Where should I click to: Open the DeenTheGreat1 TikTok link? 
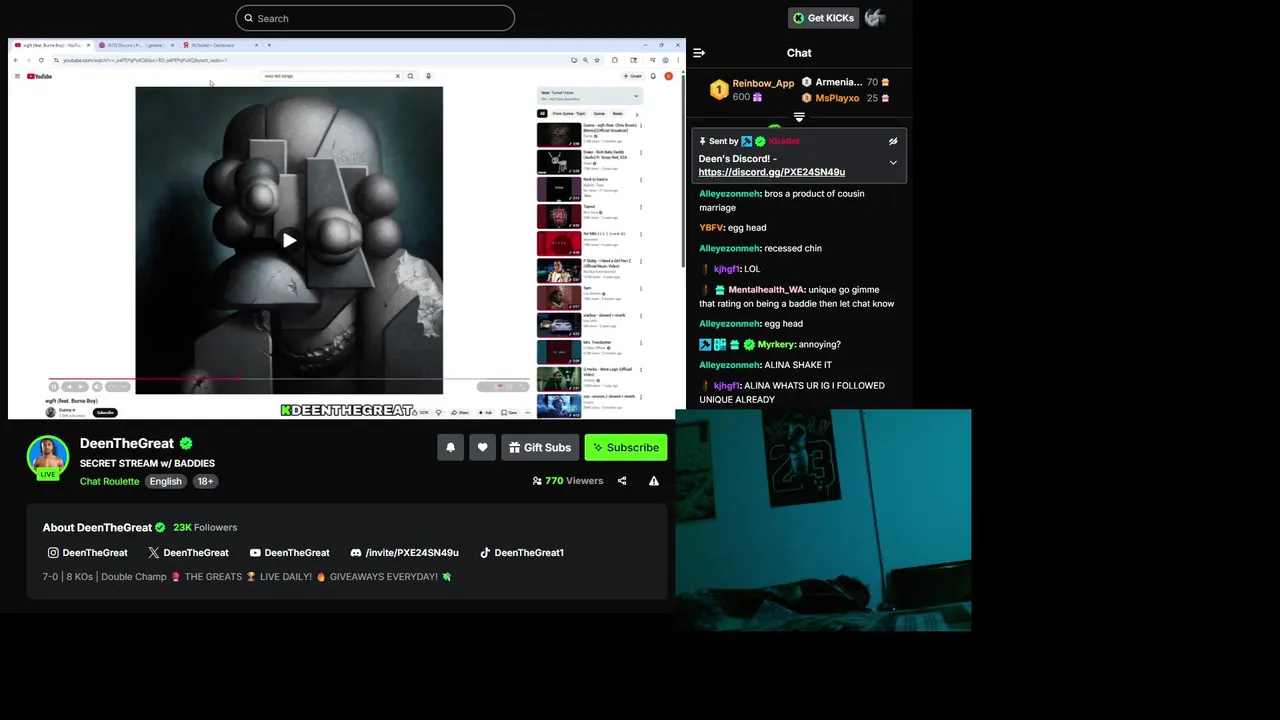(522, 552)
